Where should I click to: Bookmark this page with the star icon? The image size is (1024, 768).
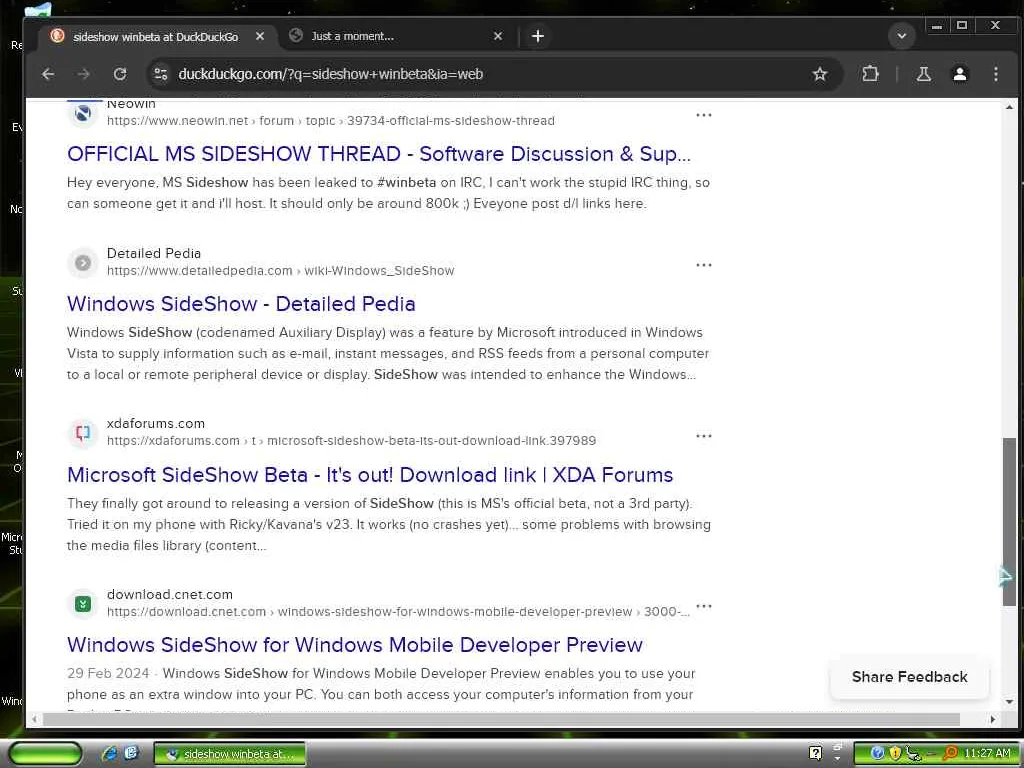820,74
